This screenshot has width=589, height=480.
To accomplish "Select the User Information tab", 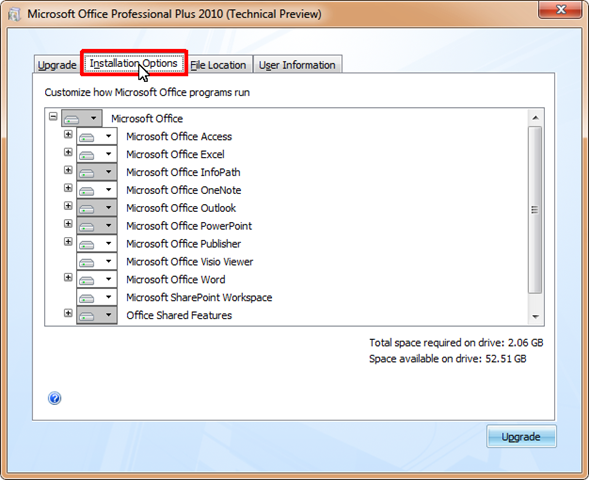I will pyautogui.click(x=297, y=65).
